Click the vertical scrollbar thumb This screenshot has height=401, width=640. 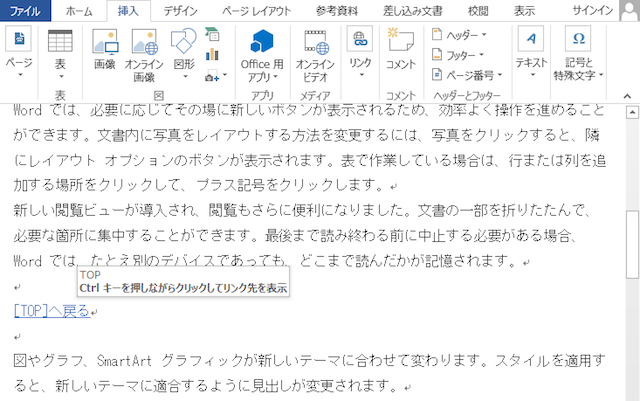tap(632, 245)
